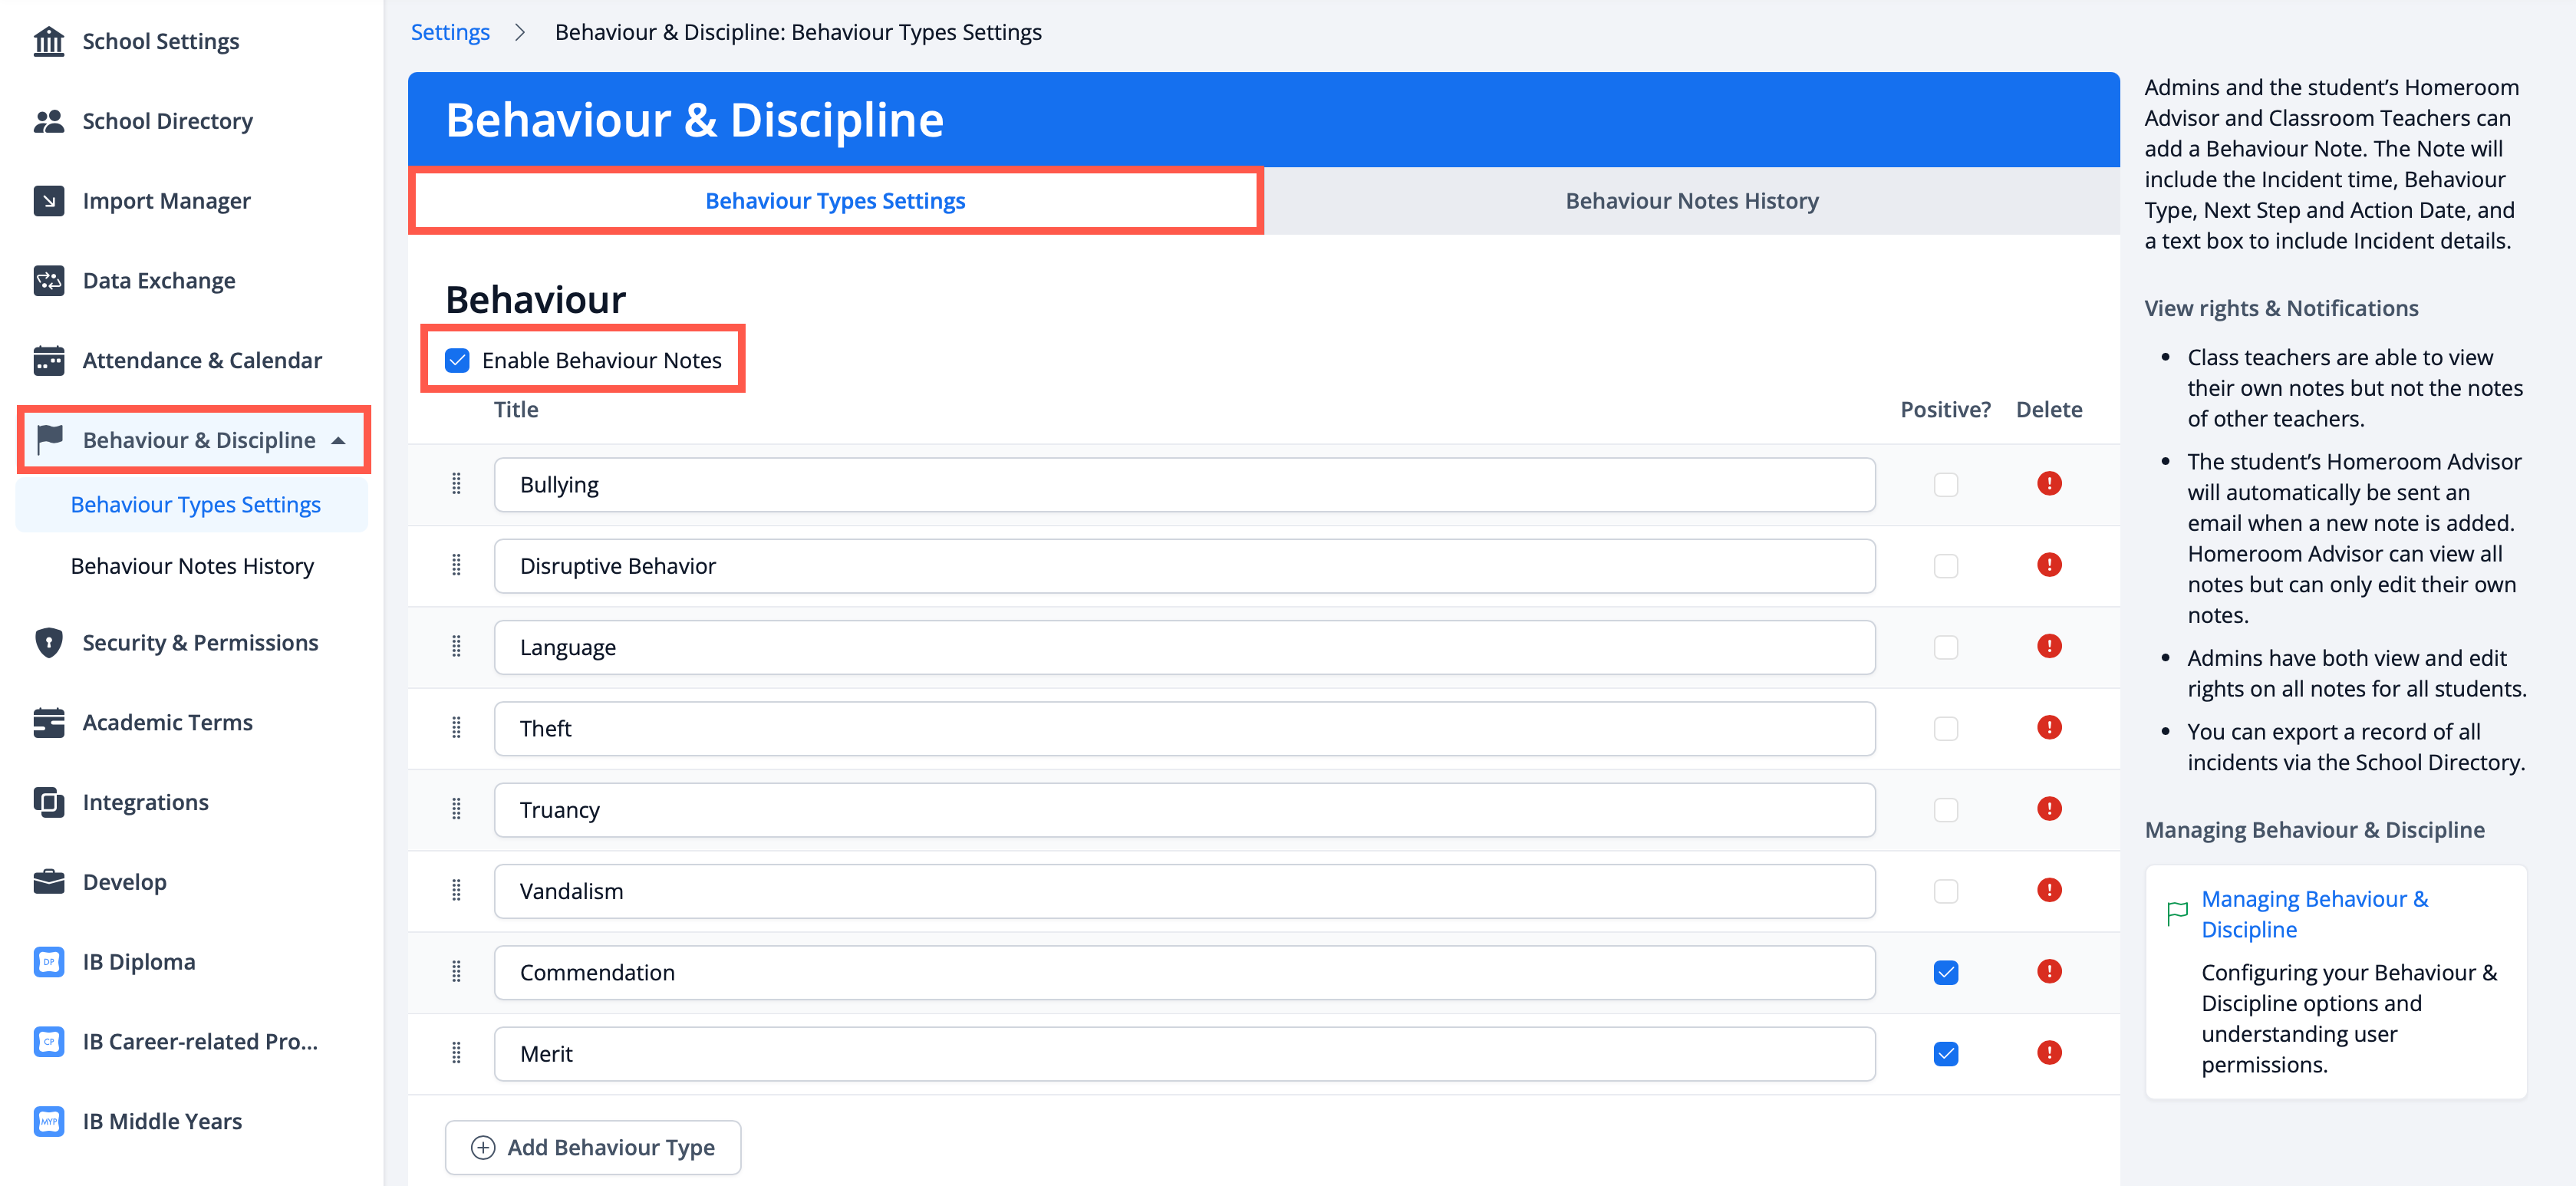Click the Data Exchange icon
Viewport: 2576px width, 1186px height.
click(48, 281)
